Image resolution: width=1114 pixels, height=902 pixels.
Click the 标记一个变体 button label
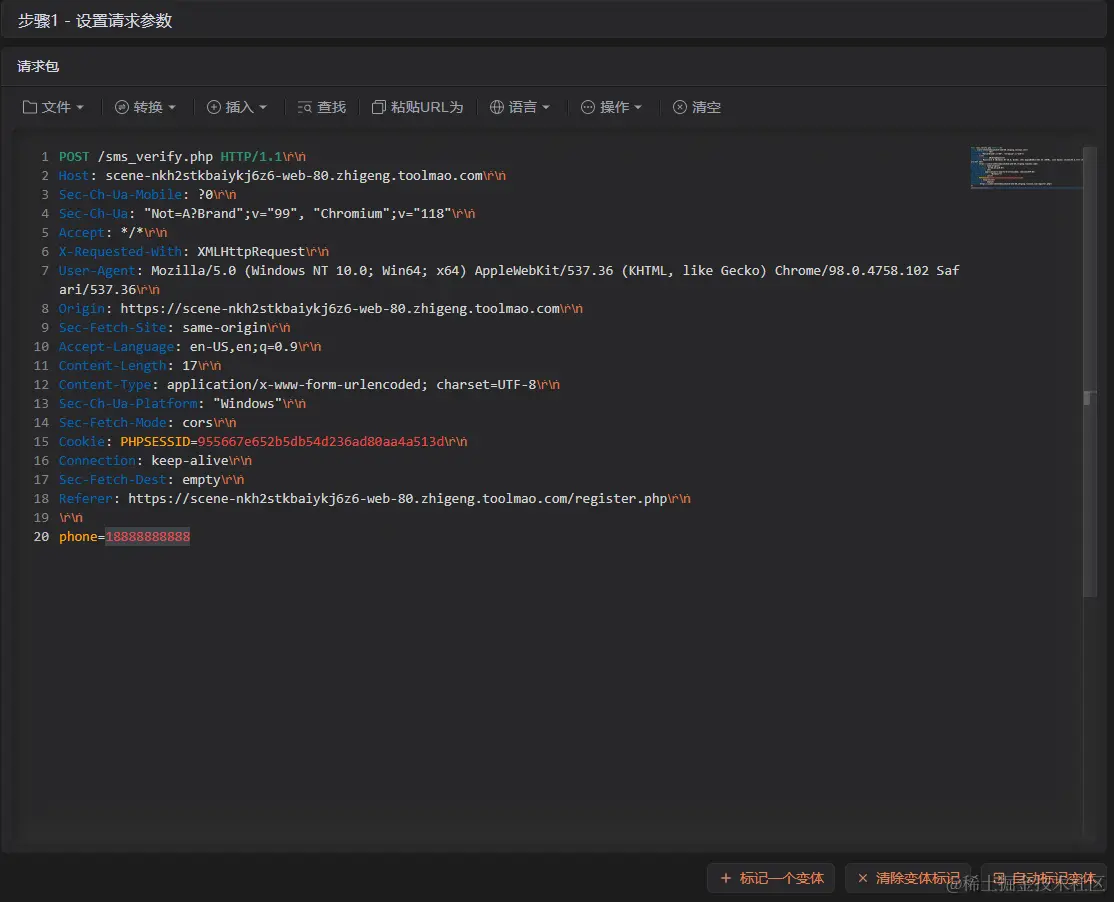coord(782,879)
